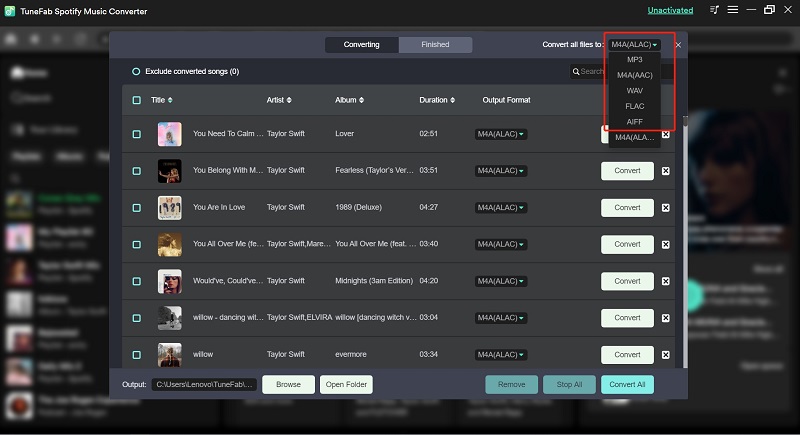Remove 'You Belong With Me' using X icon
This screenshot has height=435, width=800.
tap(666, 171)
